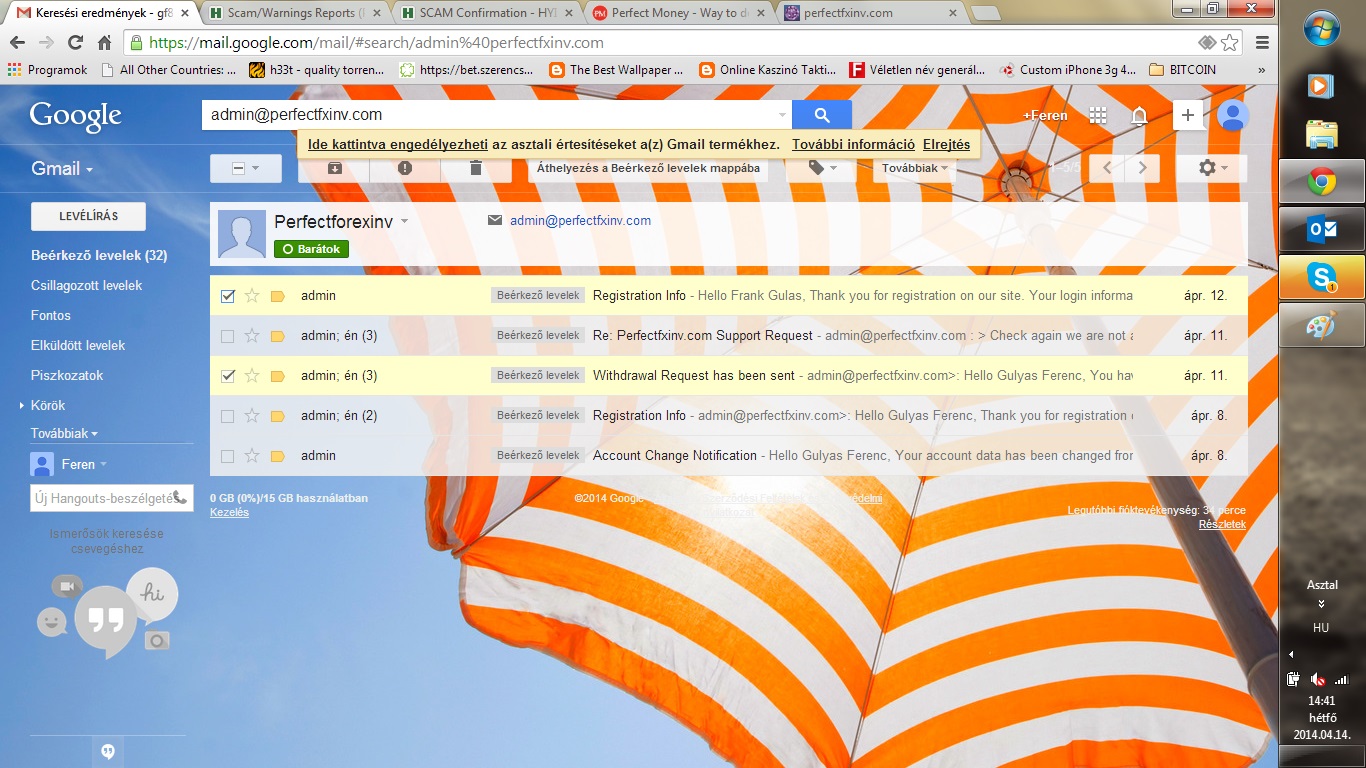Expand the Továbbiak toolbar dropdown

[x=914, y=168]
